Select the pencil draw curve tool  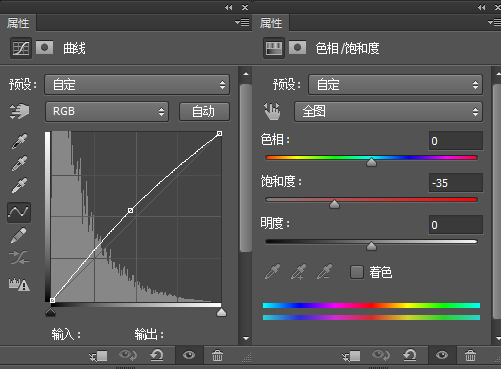click(19, 235)
